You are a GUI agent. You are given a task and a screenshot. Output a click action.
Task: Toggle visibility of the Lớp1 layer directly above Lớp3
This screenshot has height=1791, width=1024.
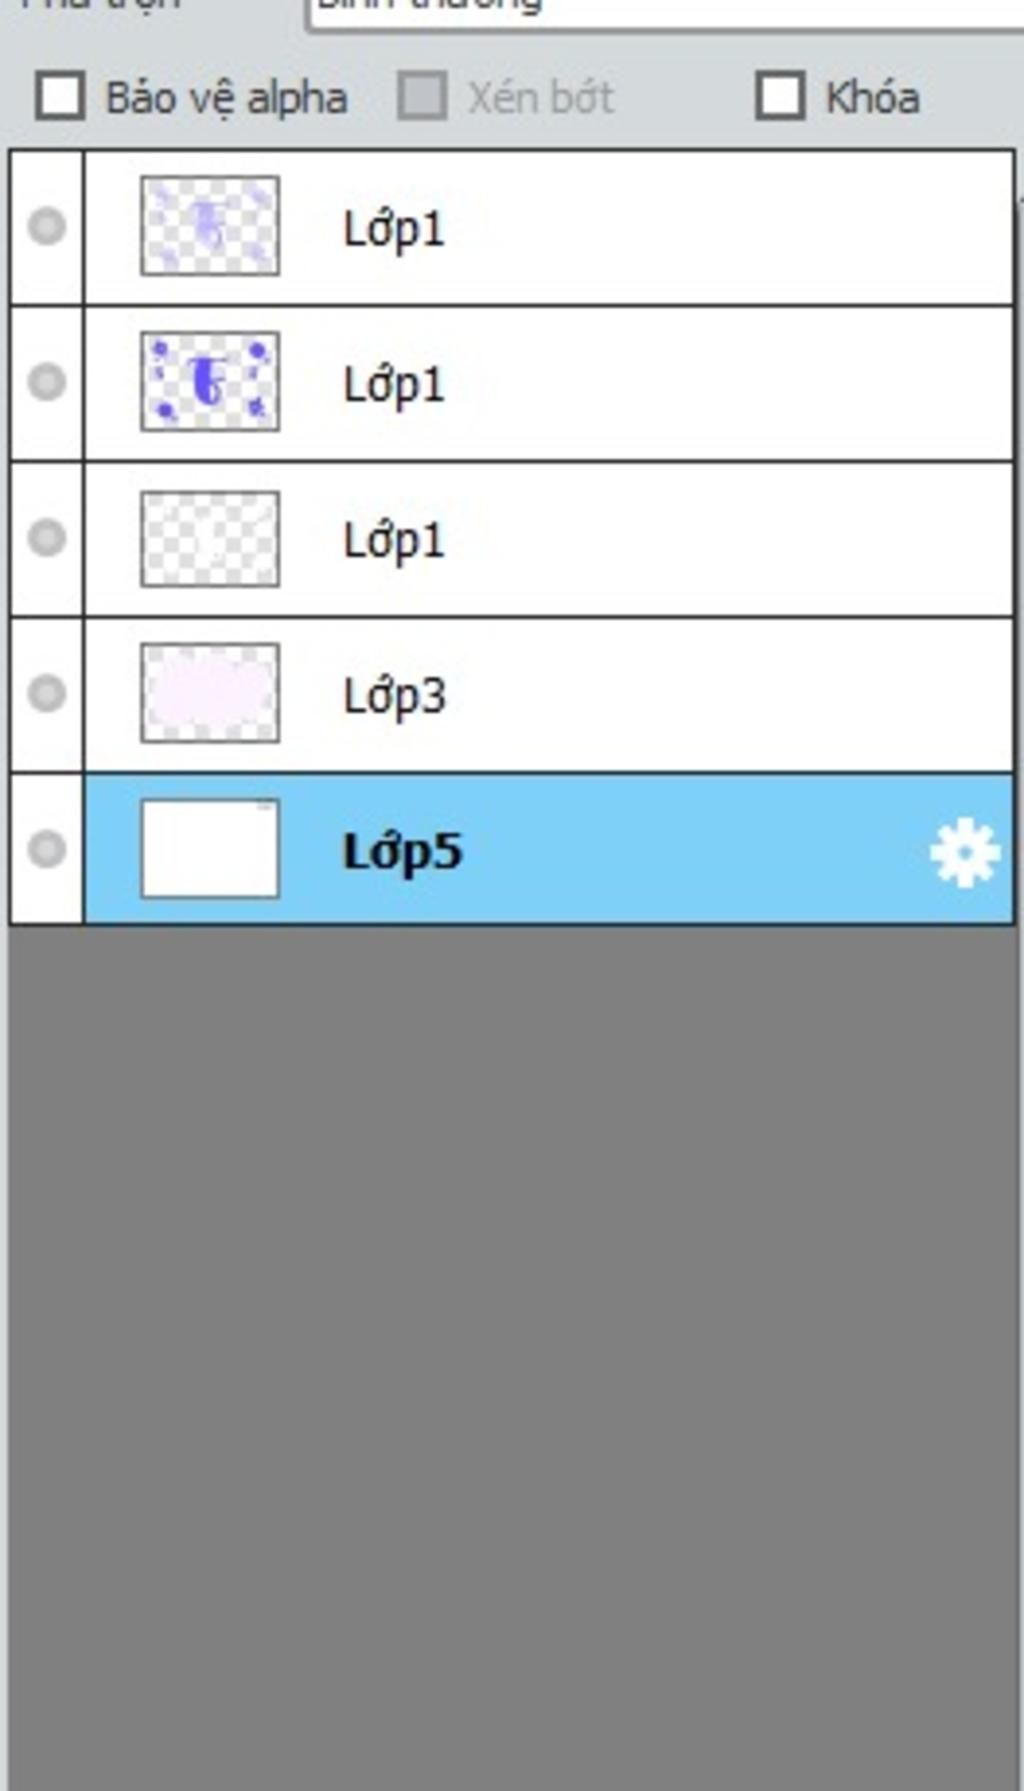pos(46,537)
